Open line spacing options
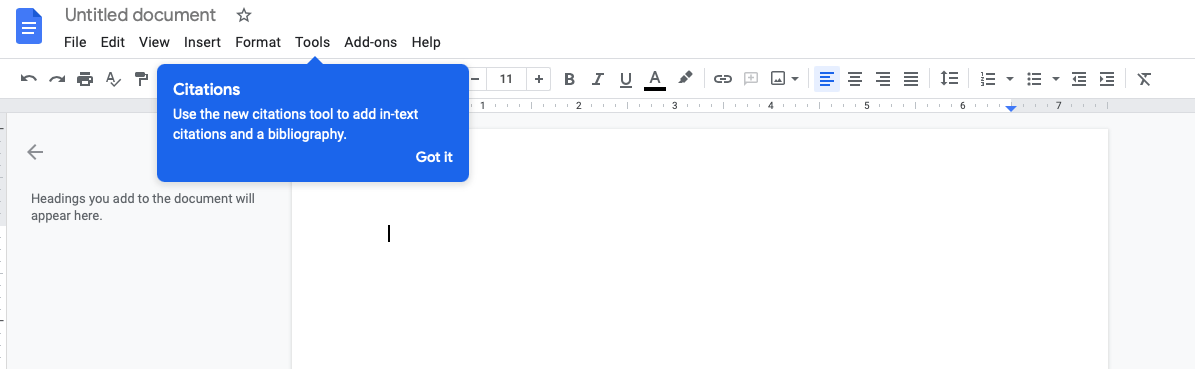The height and width of the screenshot is (369, 1195). 949,79
